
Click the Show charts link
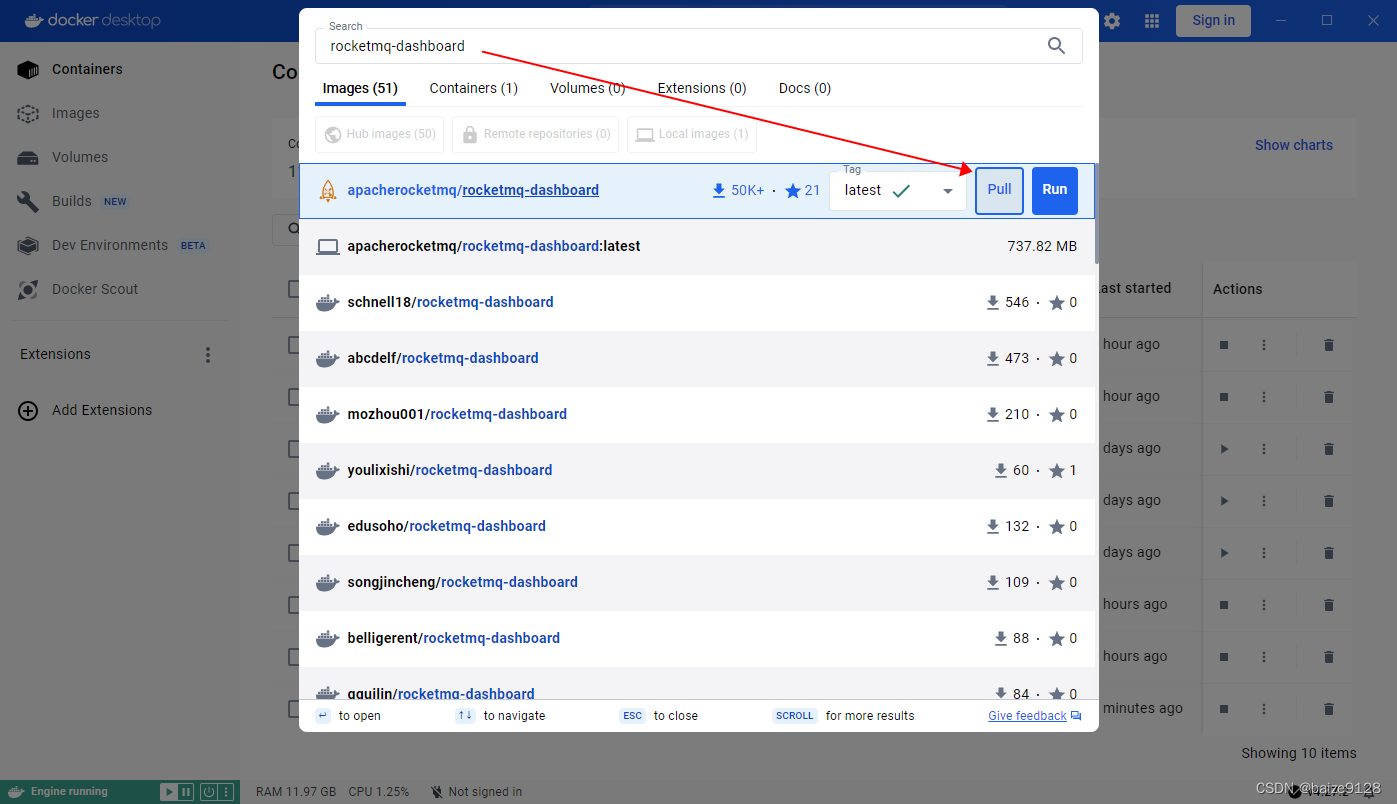click(x=1294, y=145)
